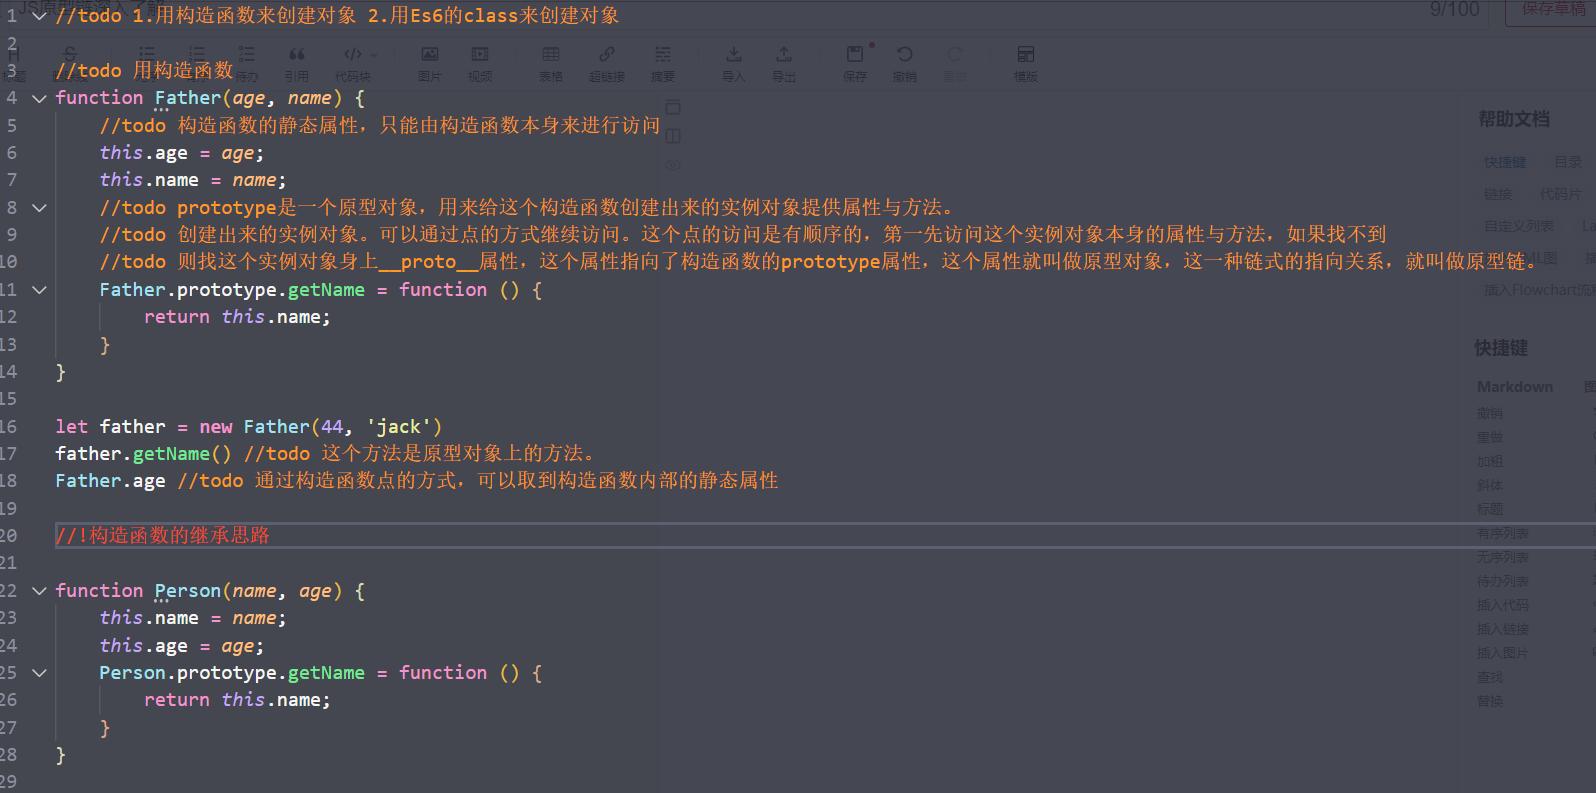Click 'Father.age' expression on line 18
The height and width of the screenshot is (793, 1596).
110,481
